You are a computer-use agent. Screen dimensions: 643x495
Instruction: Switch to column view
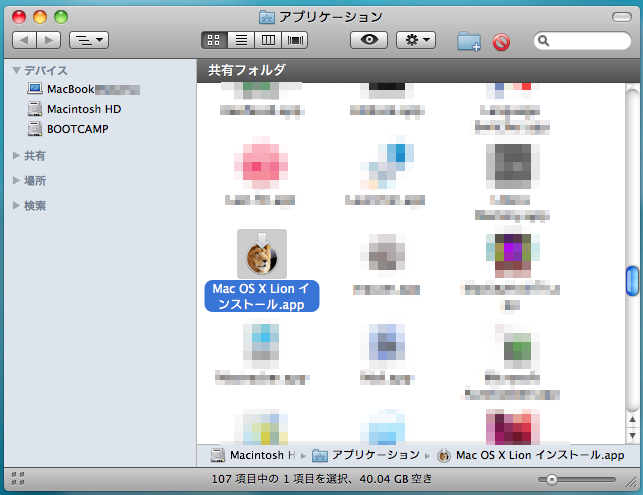pyautogui.click(x=268, y=40)
